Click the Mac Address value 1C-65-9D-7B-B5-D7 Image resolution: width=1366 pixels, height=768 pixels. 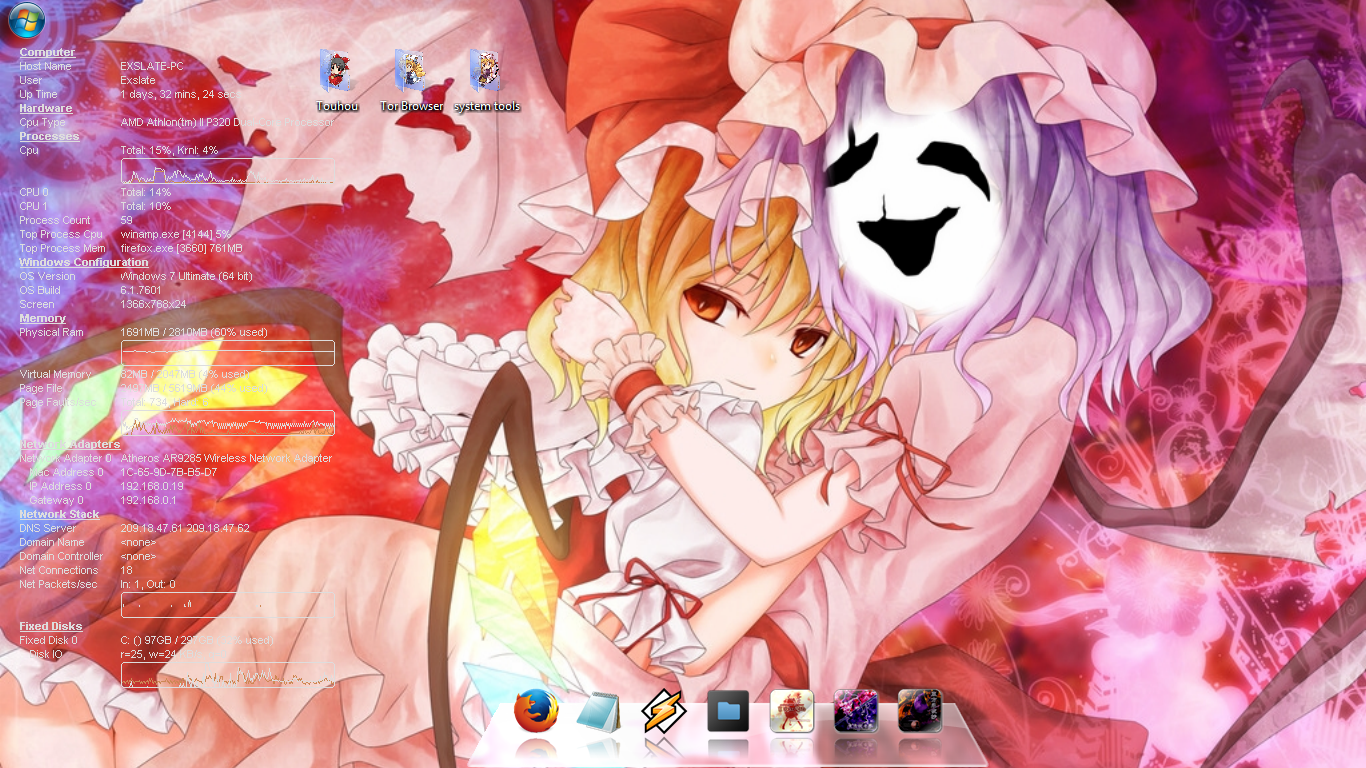pos(169,472)
